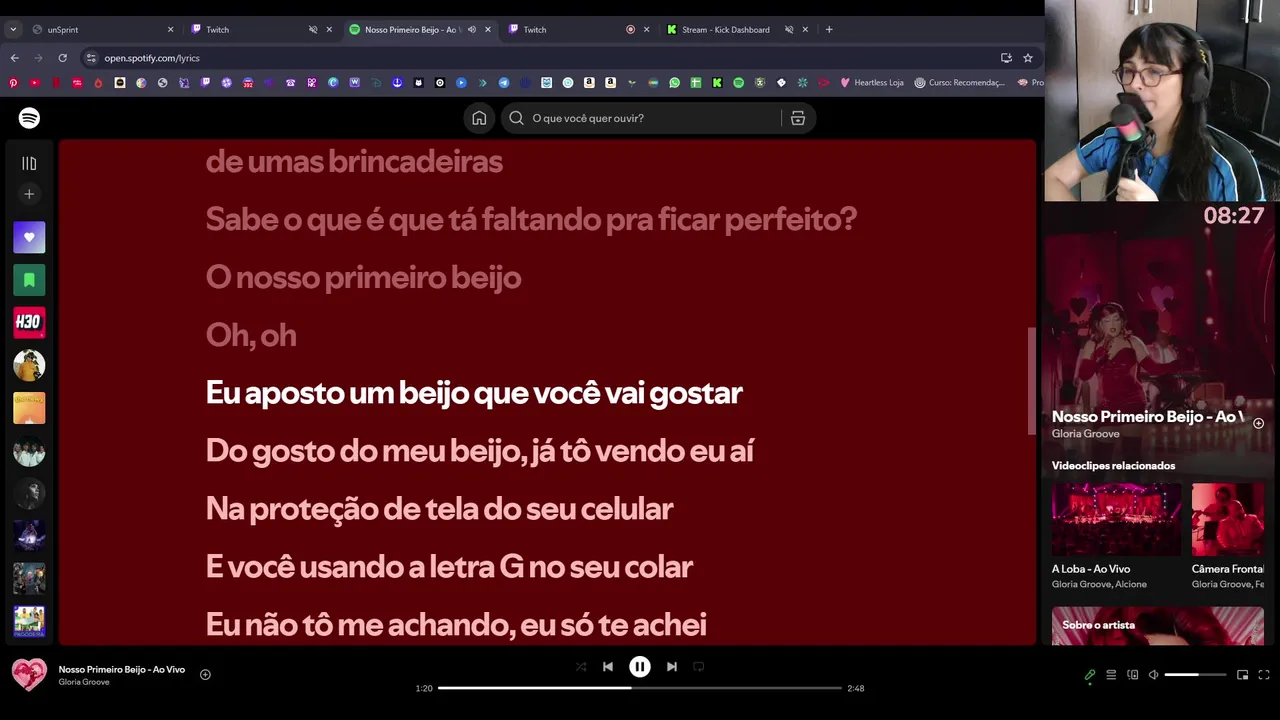
Task: Toggle shuffle in player bar
Action: point(581,667)
